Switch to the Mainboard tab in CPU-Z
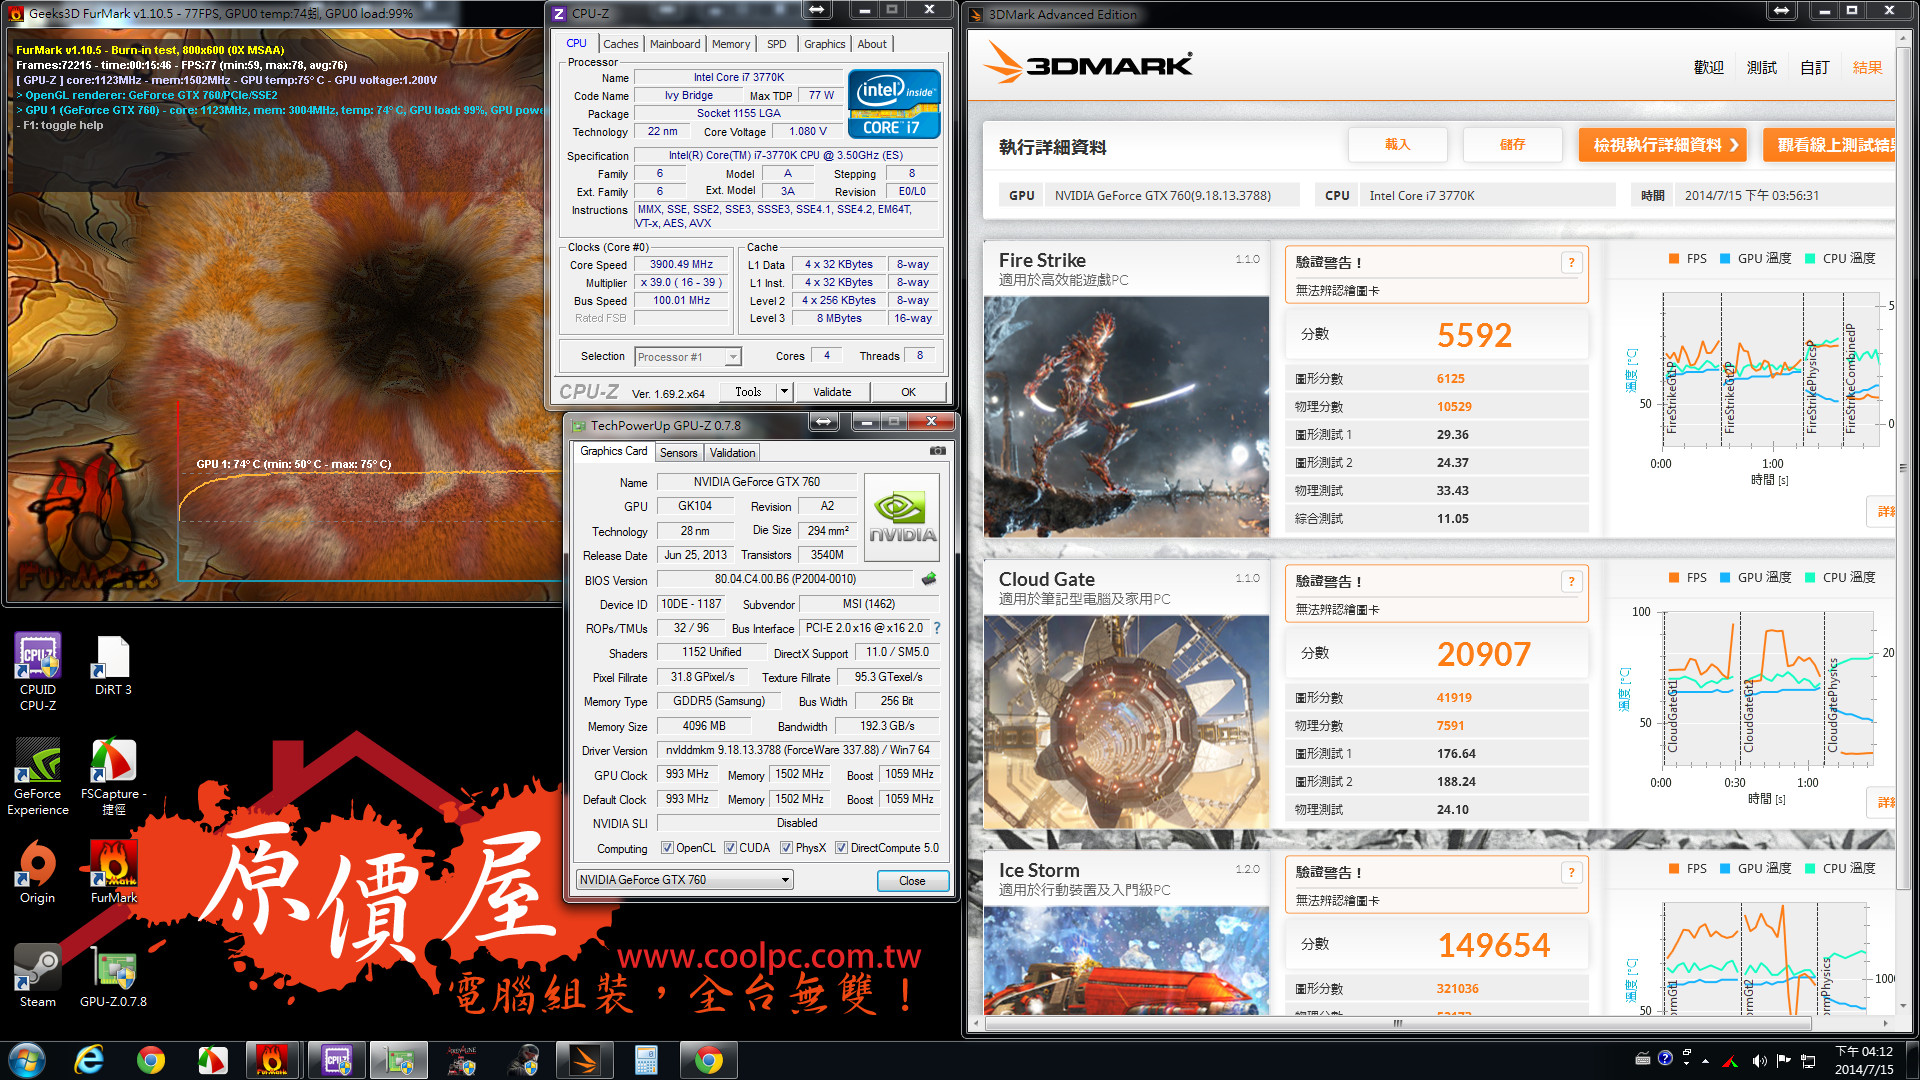The height and width of the screenshot is (1080, 1920). click(x=675, y=44)
